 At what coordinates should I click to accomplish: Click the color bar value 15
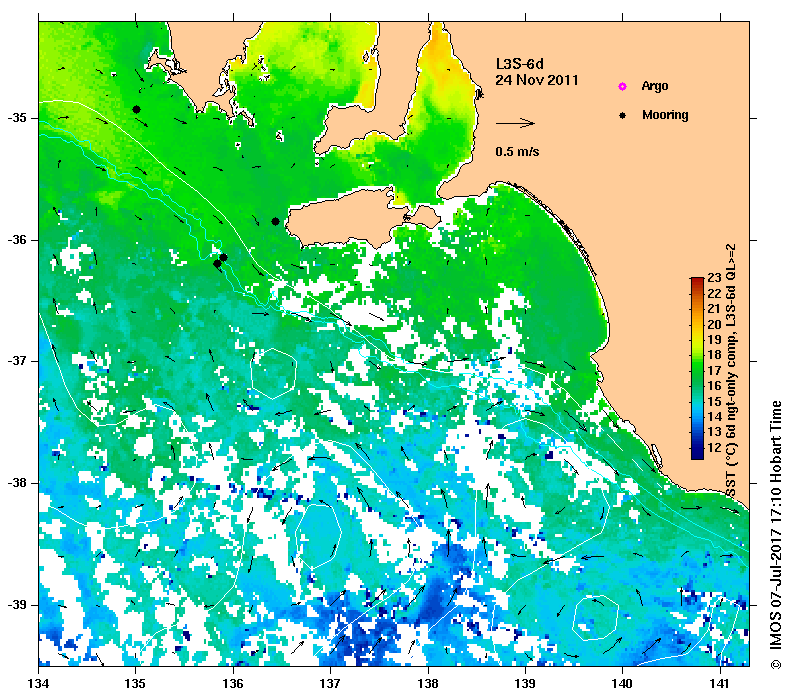[714, 401]
